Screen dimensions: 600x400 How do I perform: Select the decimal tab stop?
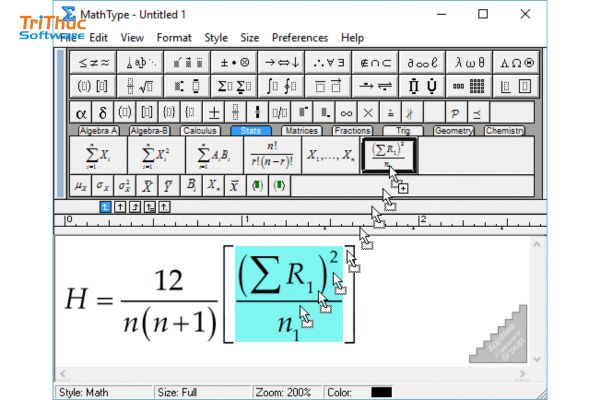point(164,207)
